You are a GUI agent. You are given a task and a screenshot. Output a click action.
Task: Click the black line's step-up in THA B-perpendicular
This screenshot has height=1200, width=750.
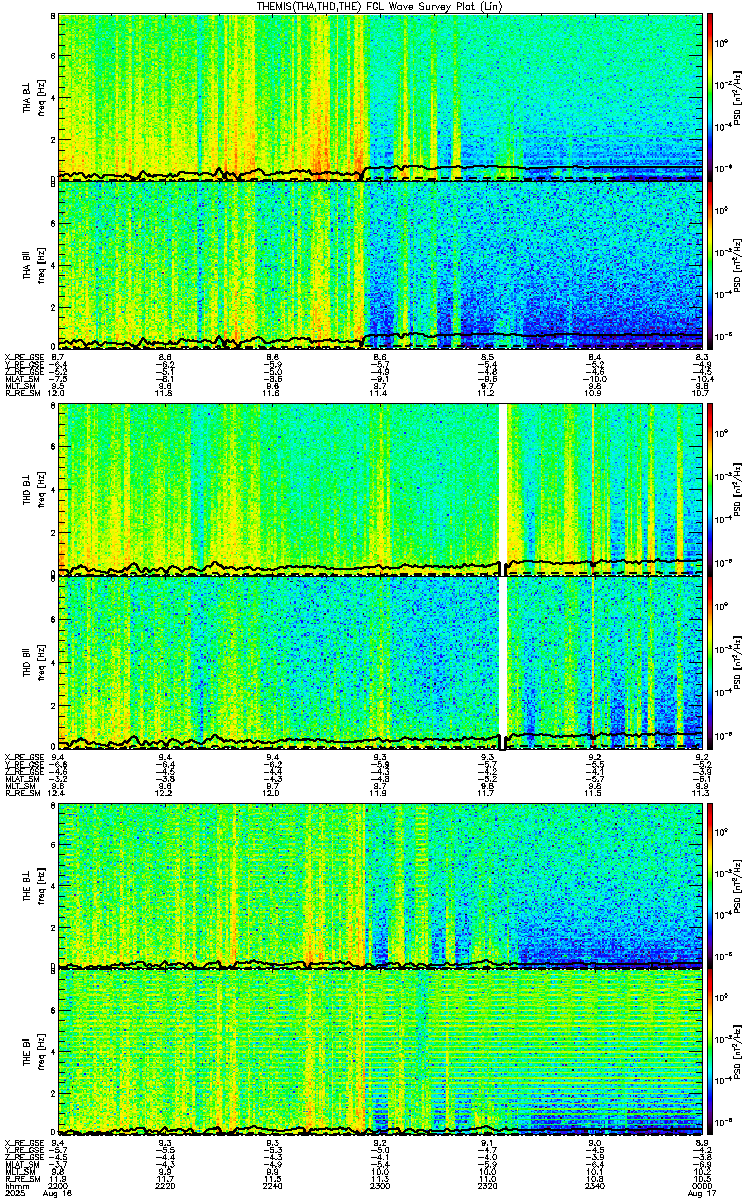(363, 171)
